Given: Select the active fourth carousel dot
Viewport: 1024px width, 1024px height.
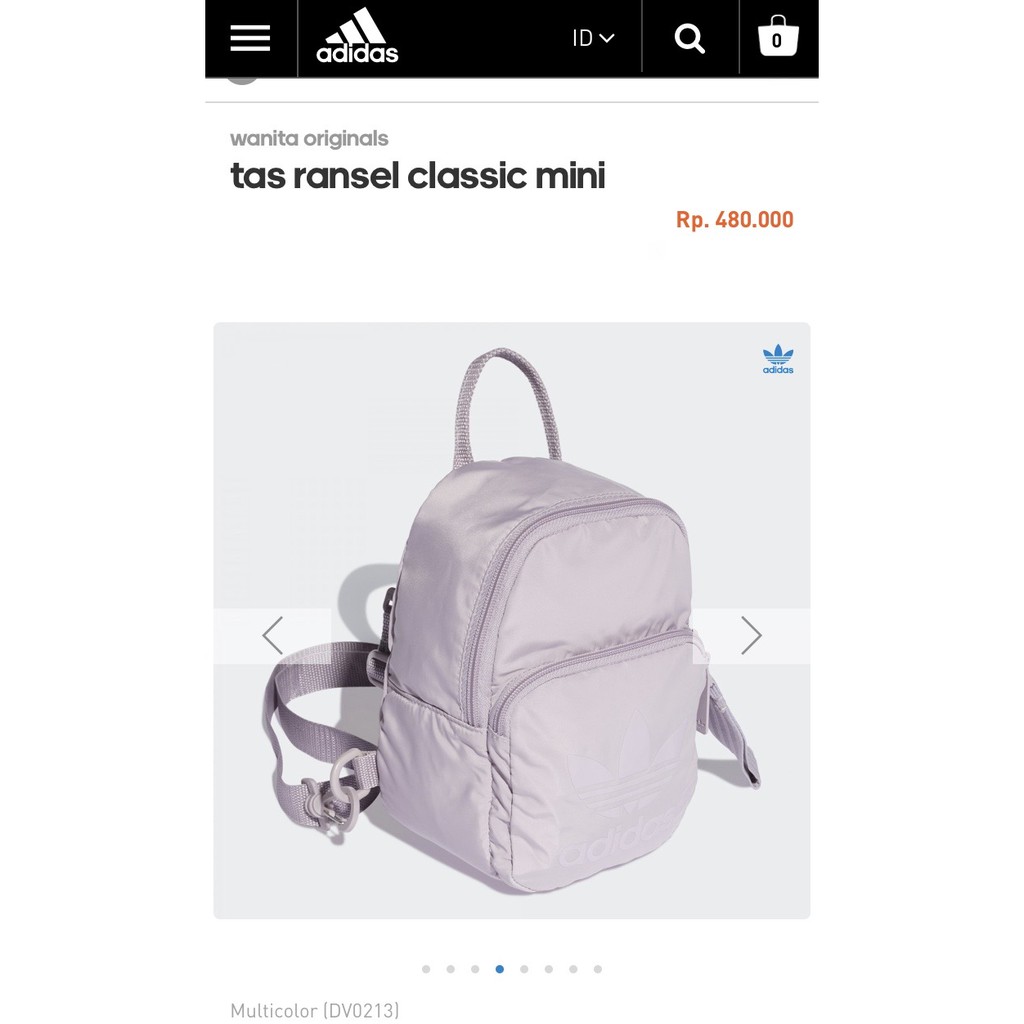Looking at the screenshot, I should (500, 969).
